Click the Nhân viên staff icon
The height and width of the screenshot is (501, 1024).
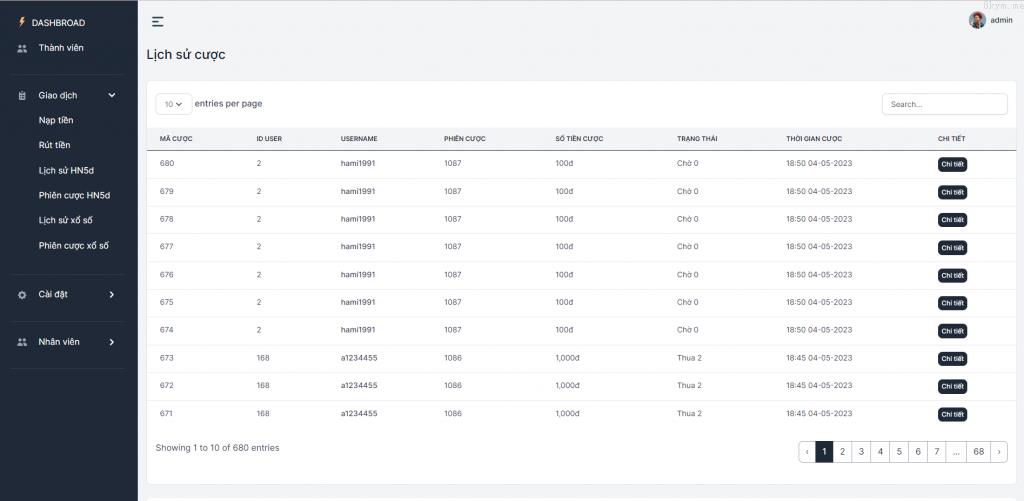point(22,342)
